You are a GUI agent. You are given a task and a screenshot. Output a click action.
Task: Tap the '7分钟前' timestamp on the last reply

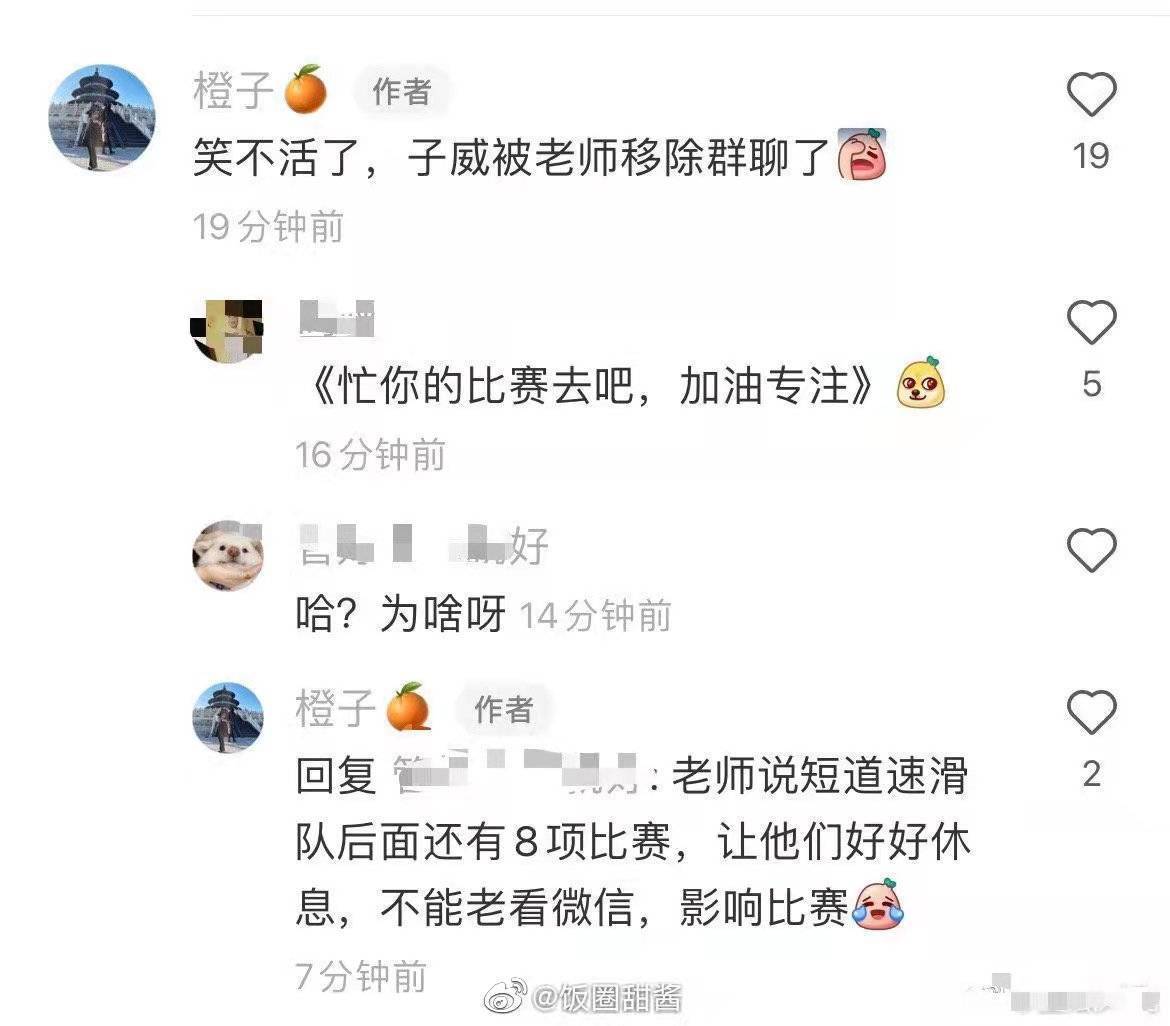360,977
